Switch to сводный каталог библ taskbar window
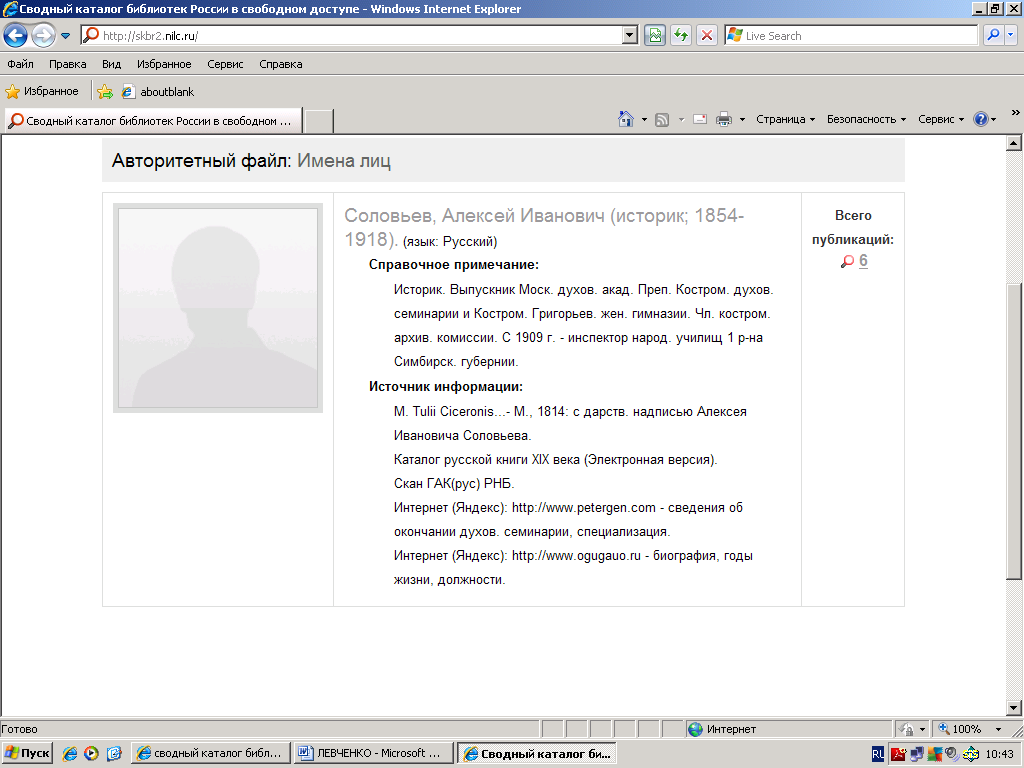Screen dimensions: 1024x768 (210, 754)
